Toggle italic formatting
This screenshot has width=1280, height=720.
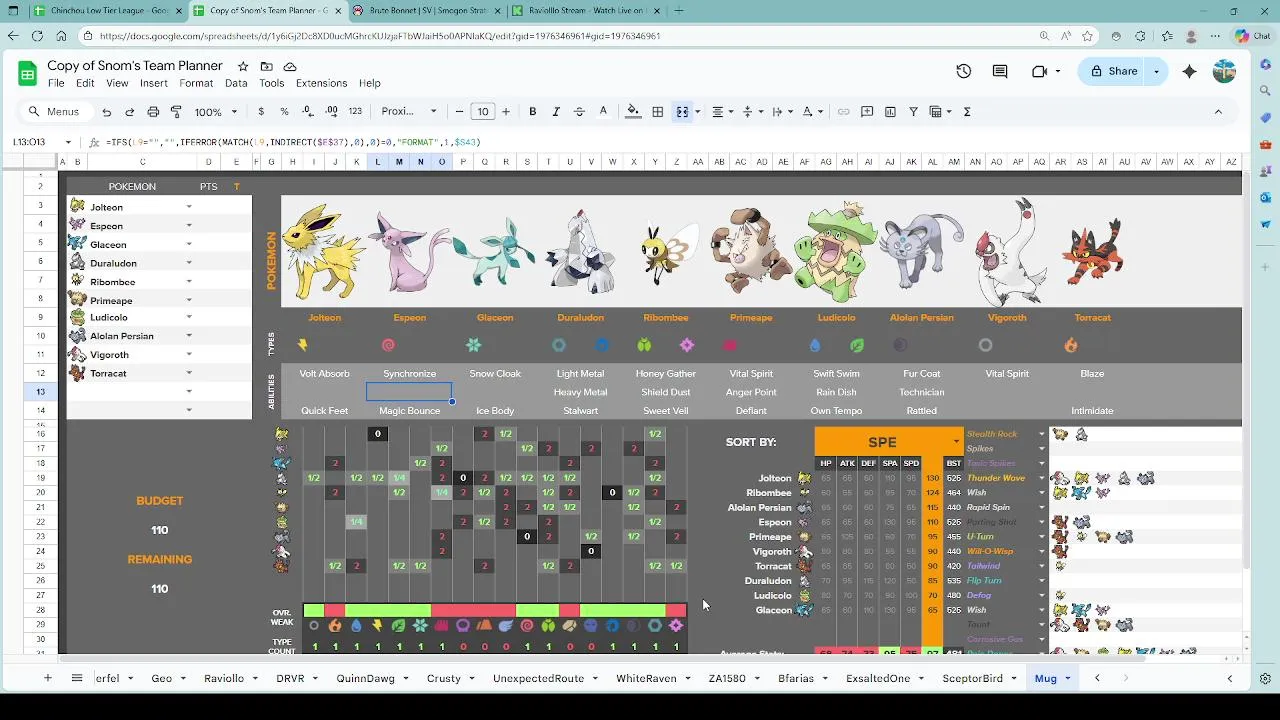click(556, 112)
